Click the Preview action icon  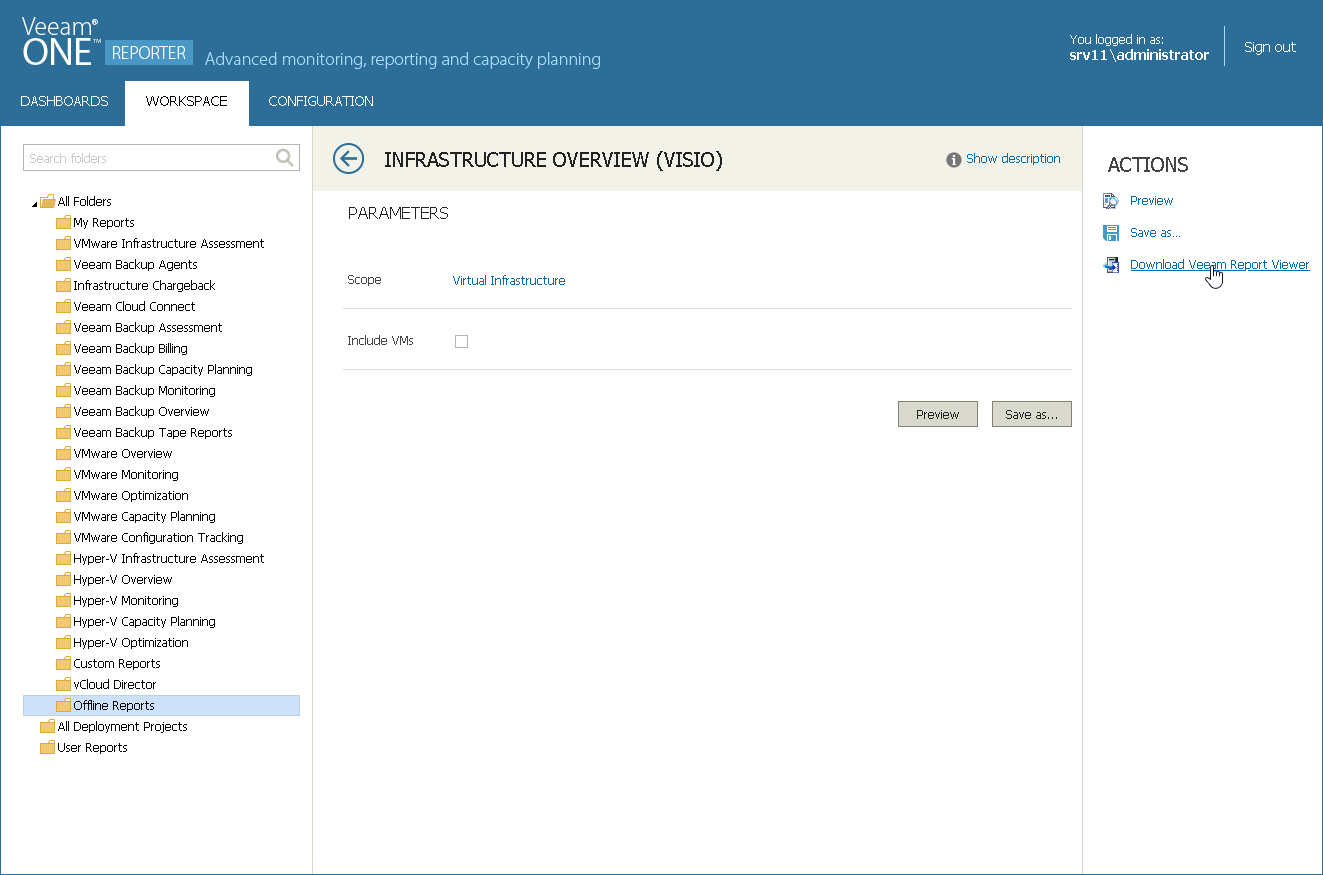tap(1111, 201)
